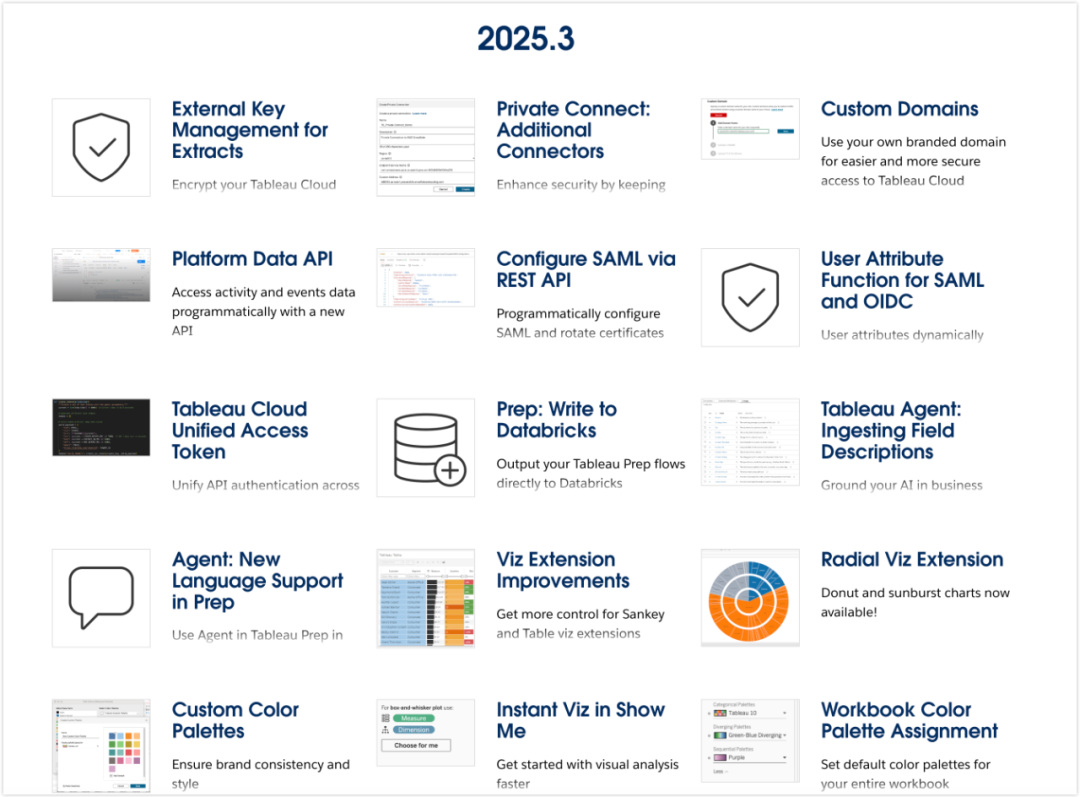Screen dimensions: 1080x797
Task: Open Instant Viz in Show Me title
Action: (x=581, y=720)
